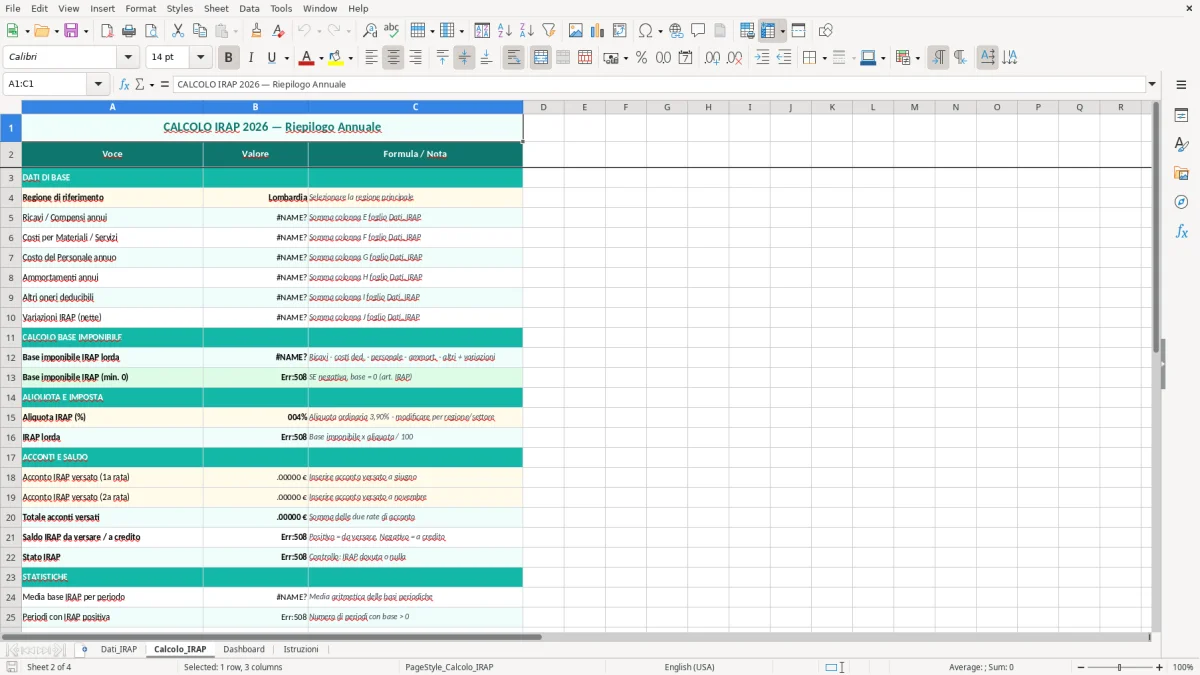
Task: Switch to the Istruzioni sheet tab
Action: click(301, 650)
